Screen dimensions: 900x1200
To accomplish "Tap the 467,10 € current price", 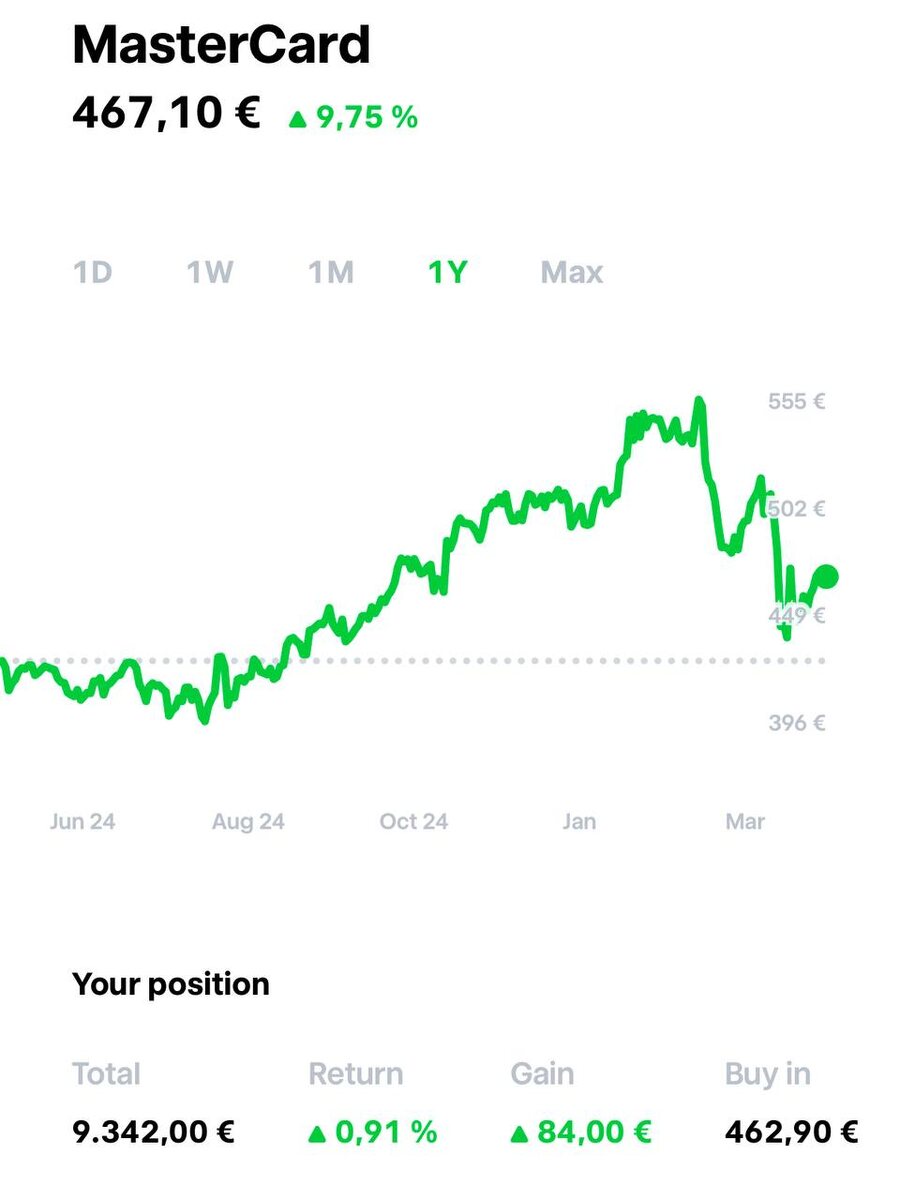I will [x=166, y=113].
